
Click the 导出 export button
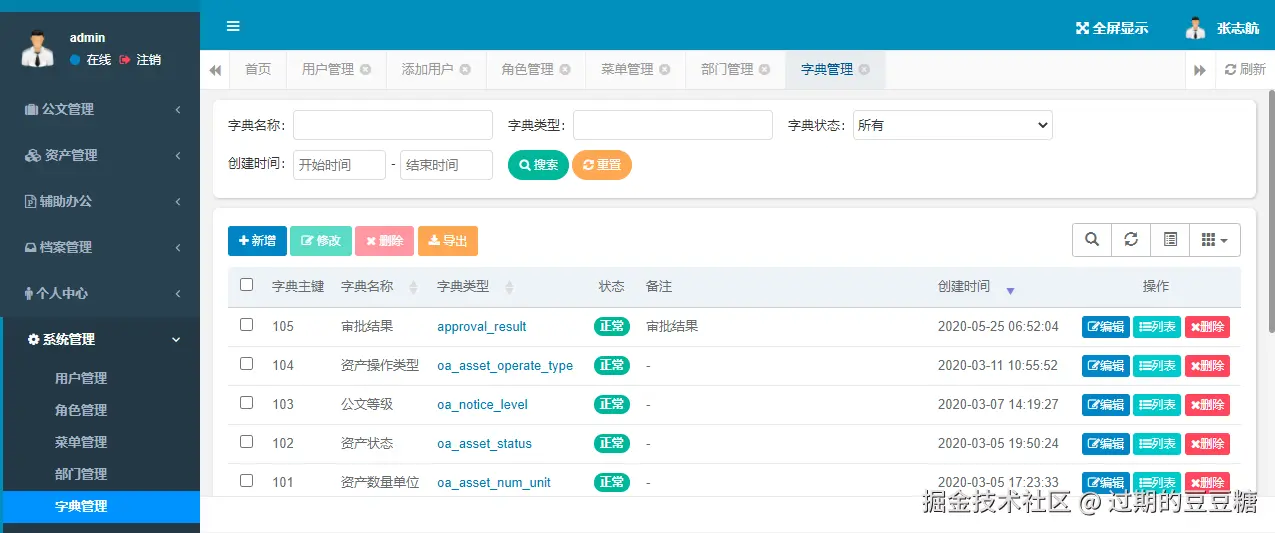pos(448,241)
